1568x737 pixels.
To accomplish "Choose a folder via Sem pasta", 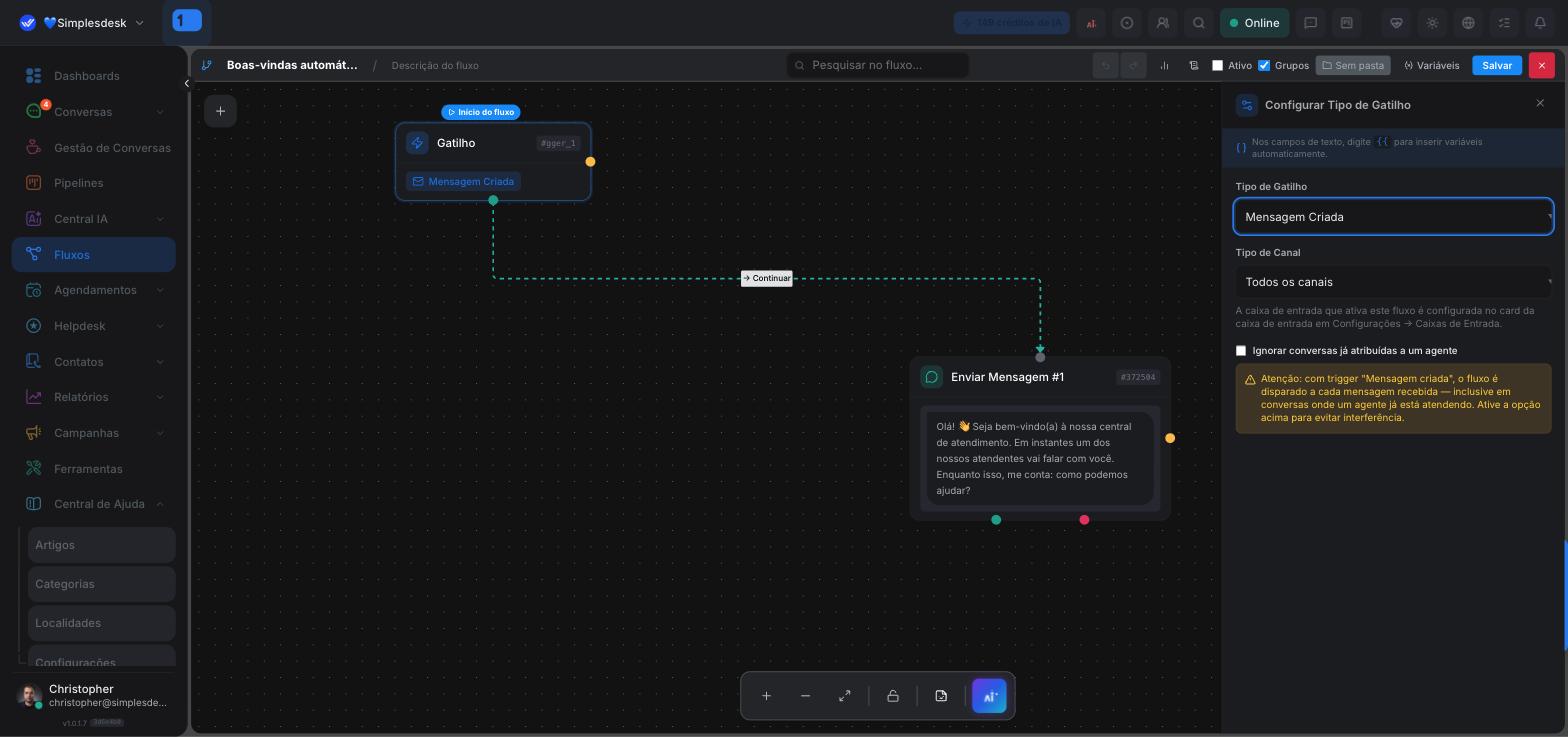I will click(1353, 65).
